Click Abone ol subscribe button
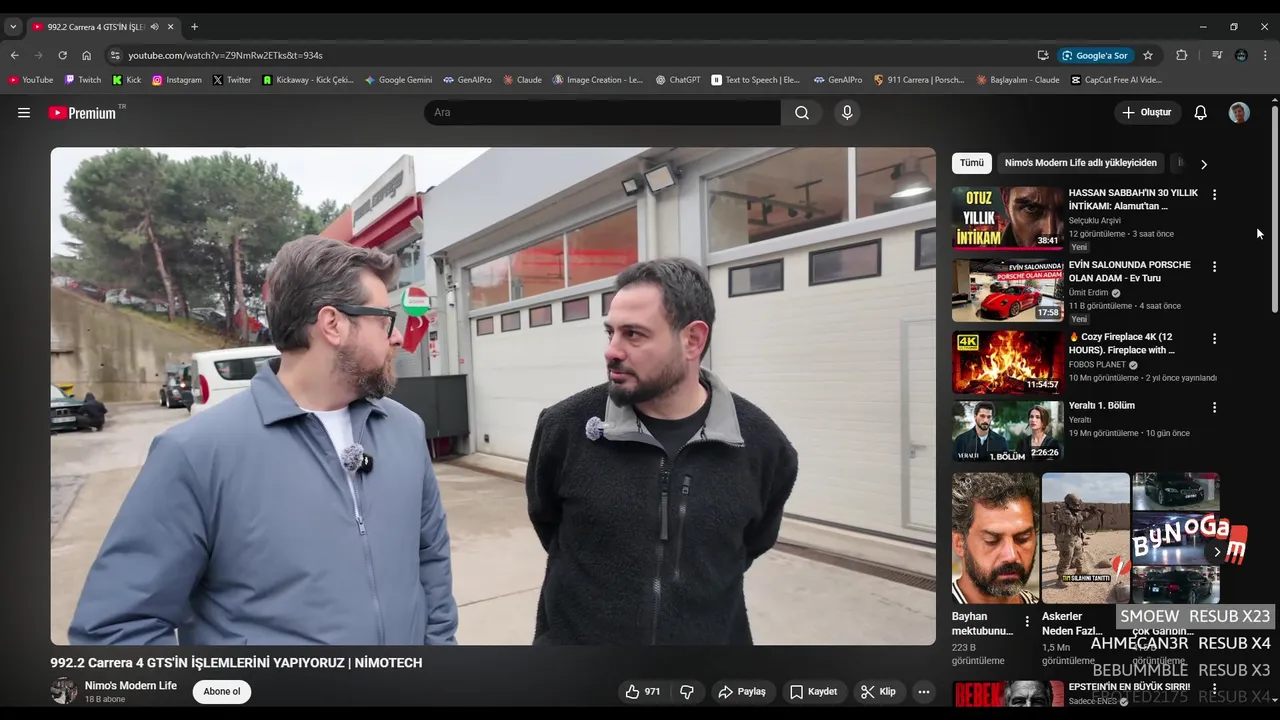This screenshot has width=1280, height=720. click(x=222, y=692)
